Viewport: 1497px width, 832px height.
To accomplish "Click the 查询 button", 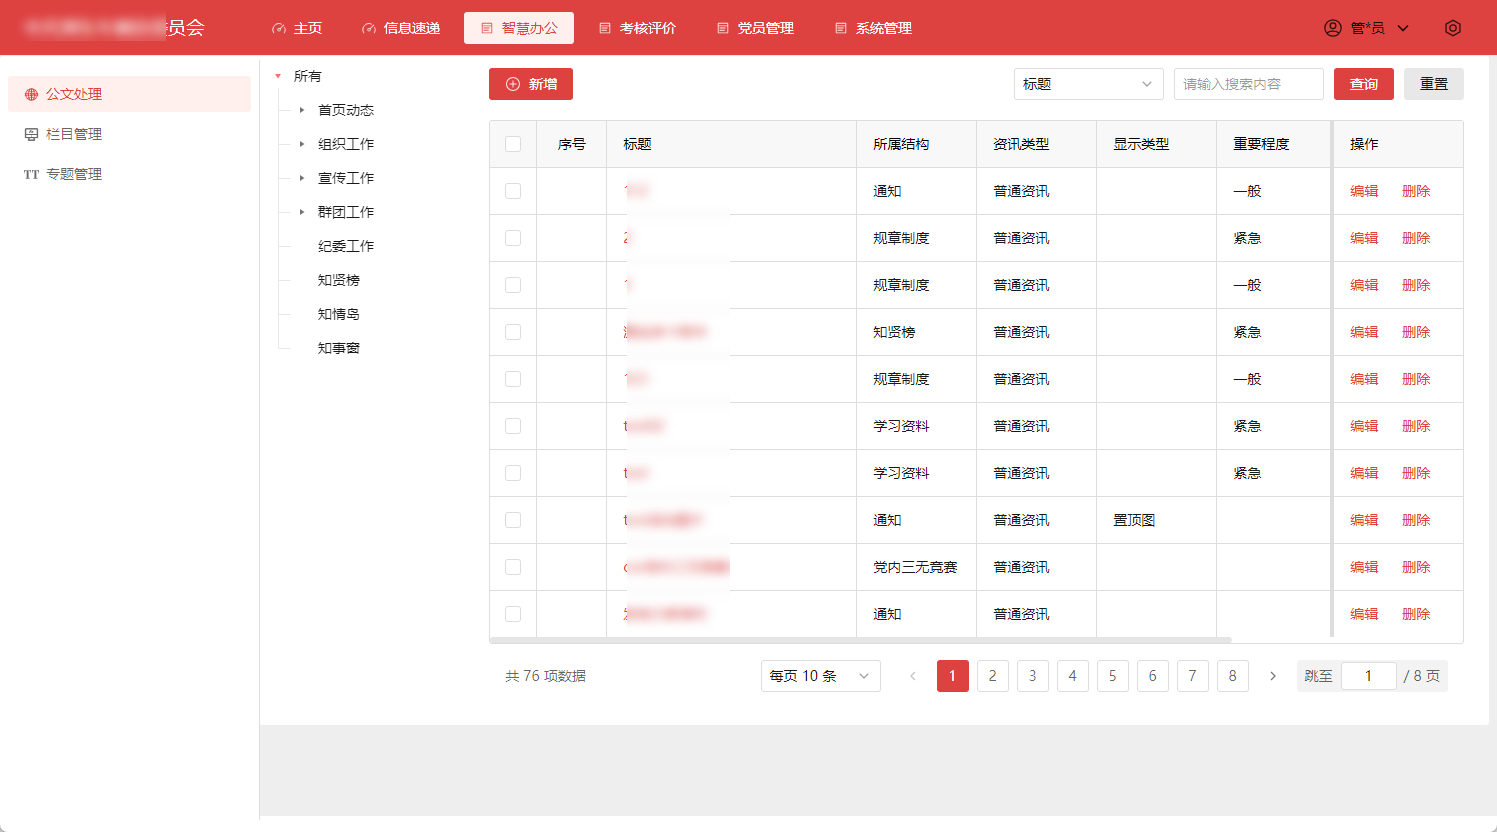I will [1364, 84].
